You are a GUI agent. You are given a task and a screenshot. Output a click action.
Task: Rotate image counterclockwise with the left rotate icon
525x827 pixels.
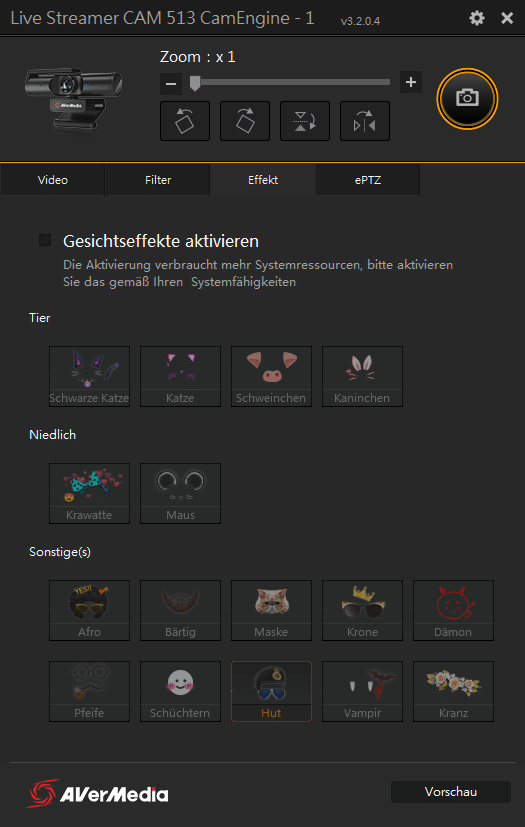pos(185,121)
